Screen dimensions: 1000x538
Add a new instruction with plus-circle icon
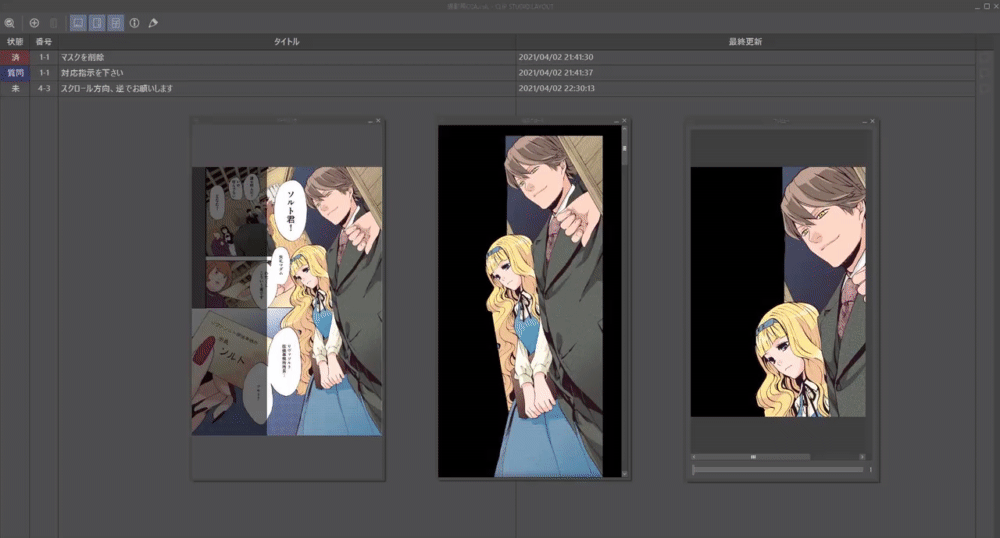coord(34,23)
